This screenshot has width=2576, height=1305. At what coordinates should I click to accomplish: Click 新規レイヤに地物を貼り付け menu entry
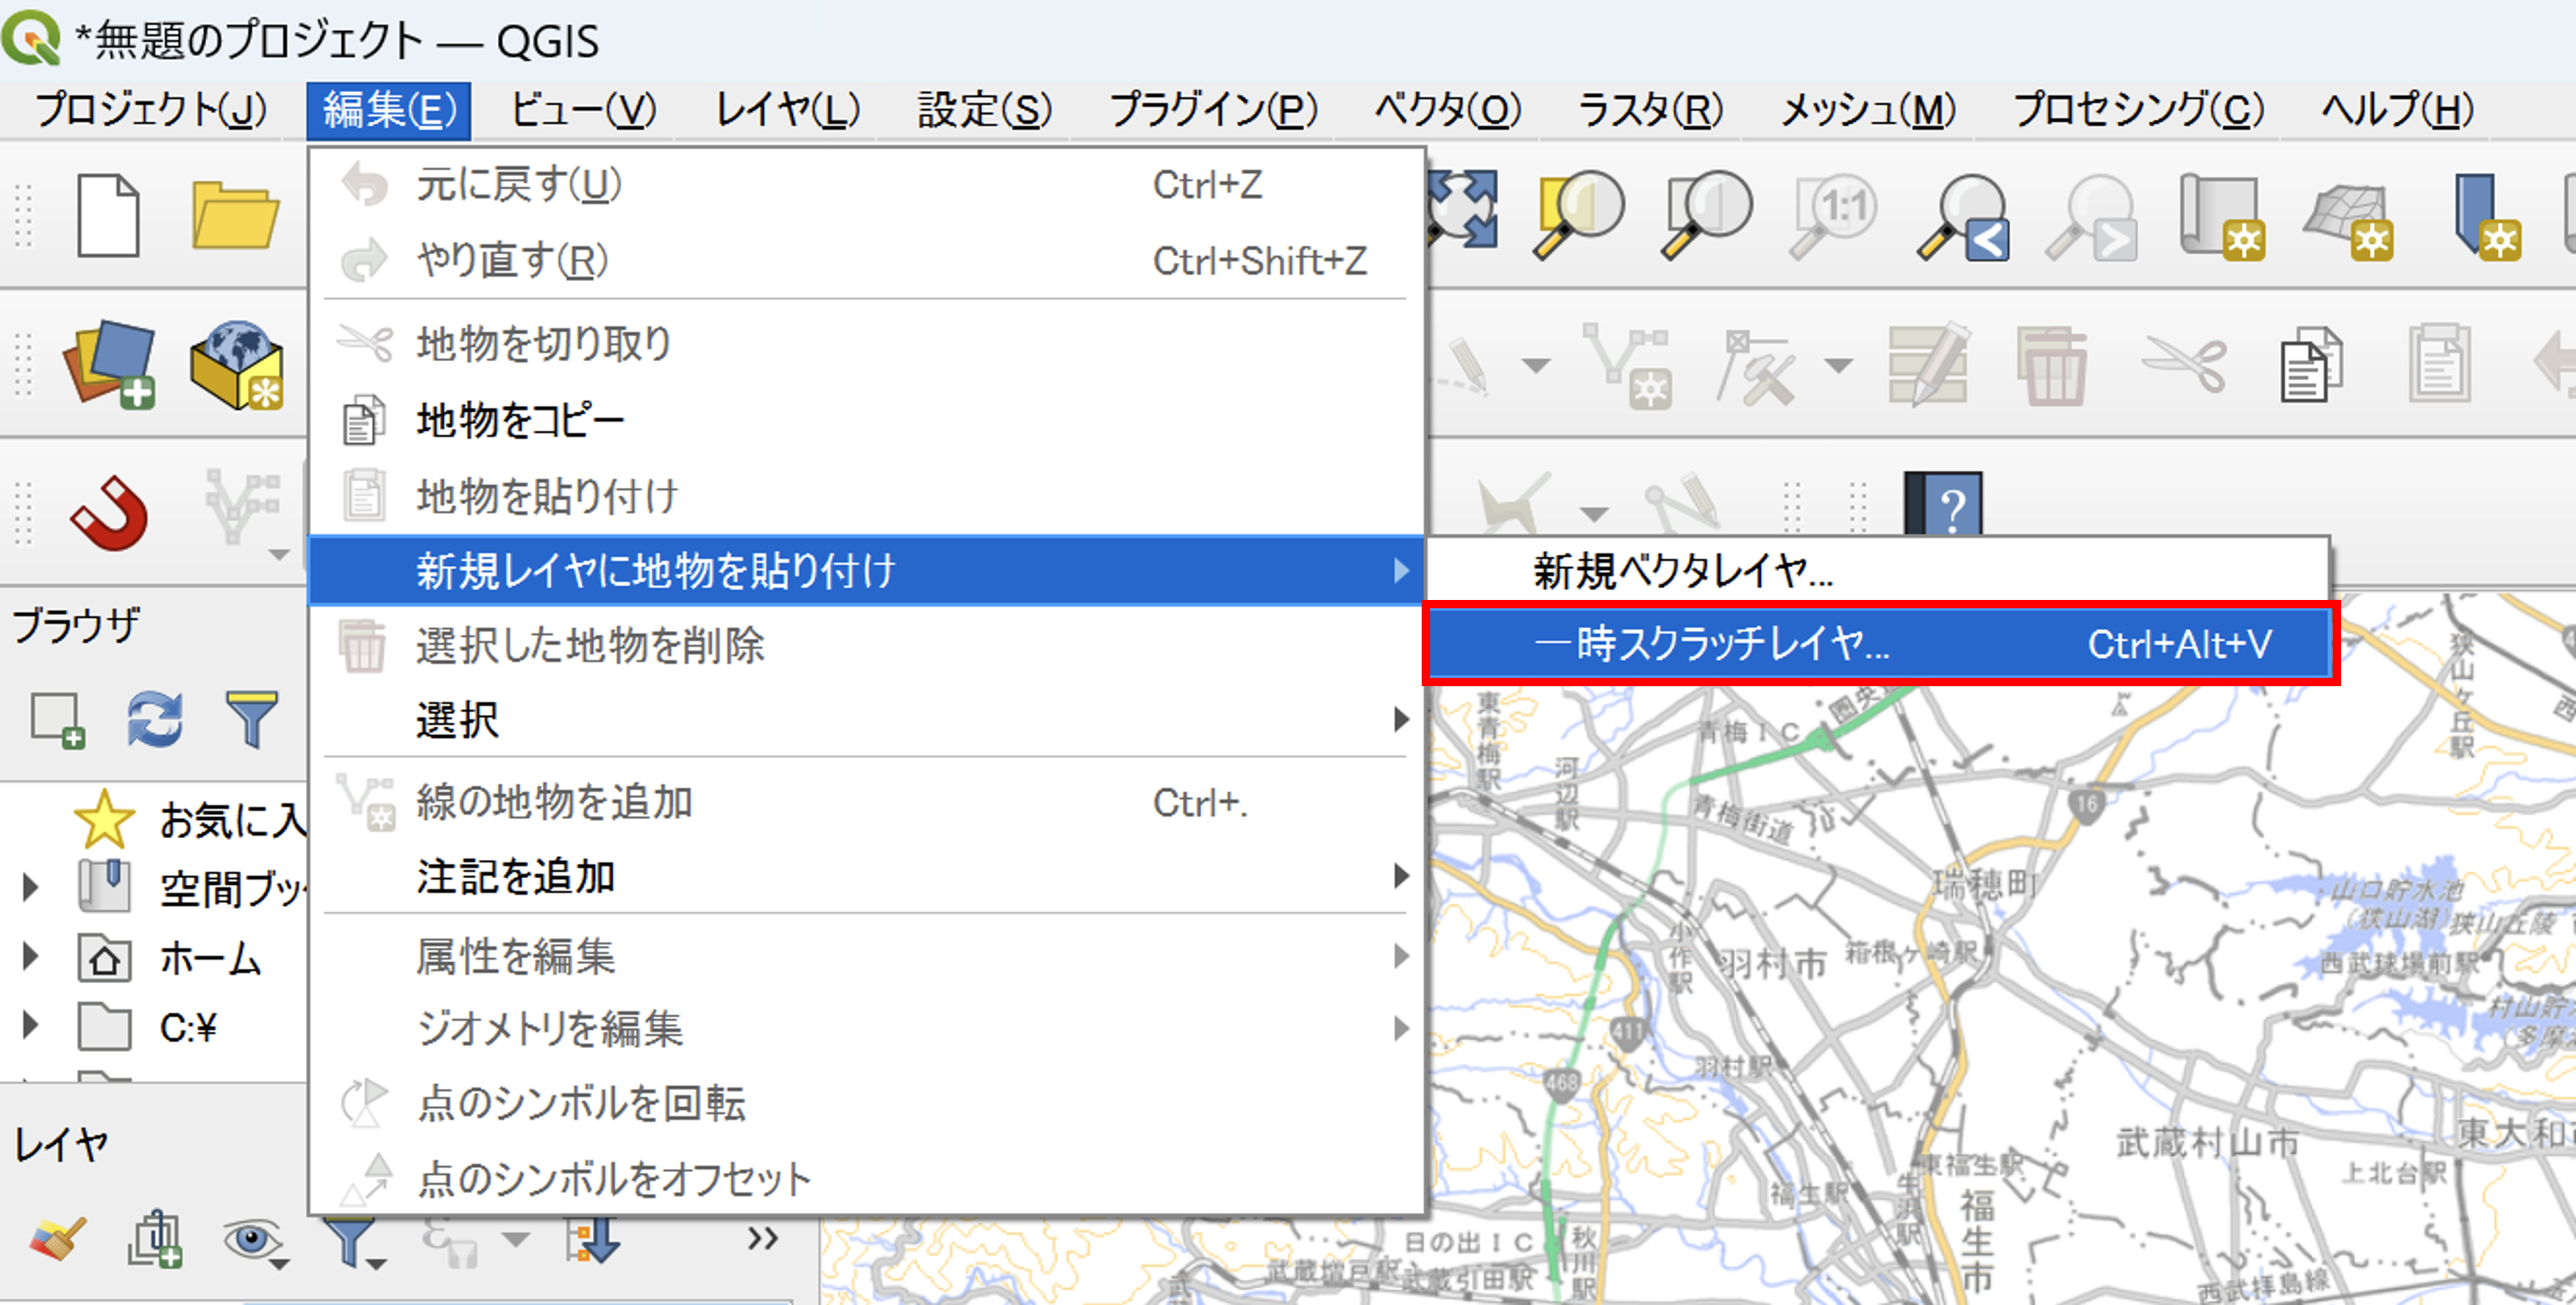pos(866,571)
